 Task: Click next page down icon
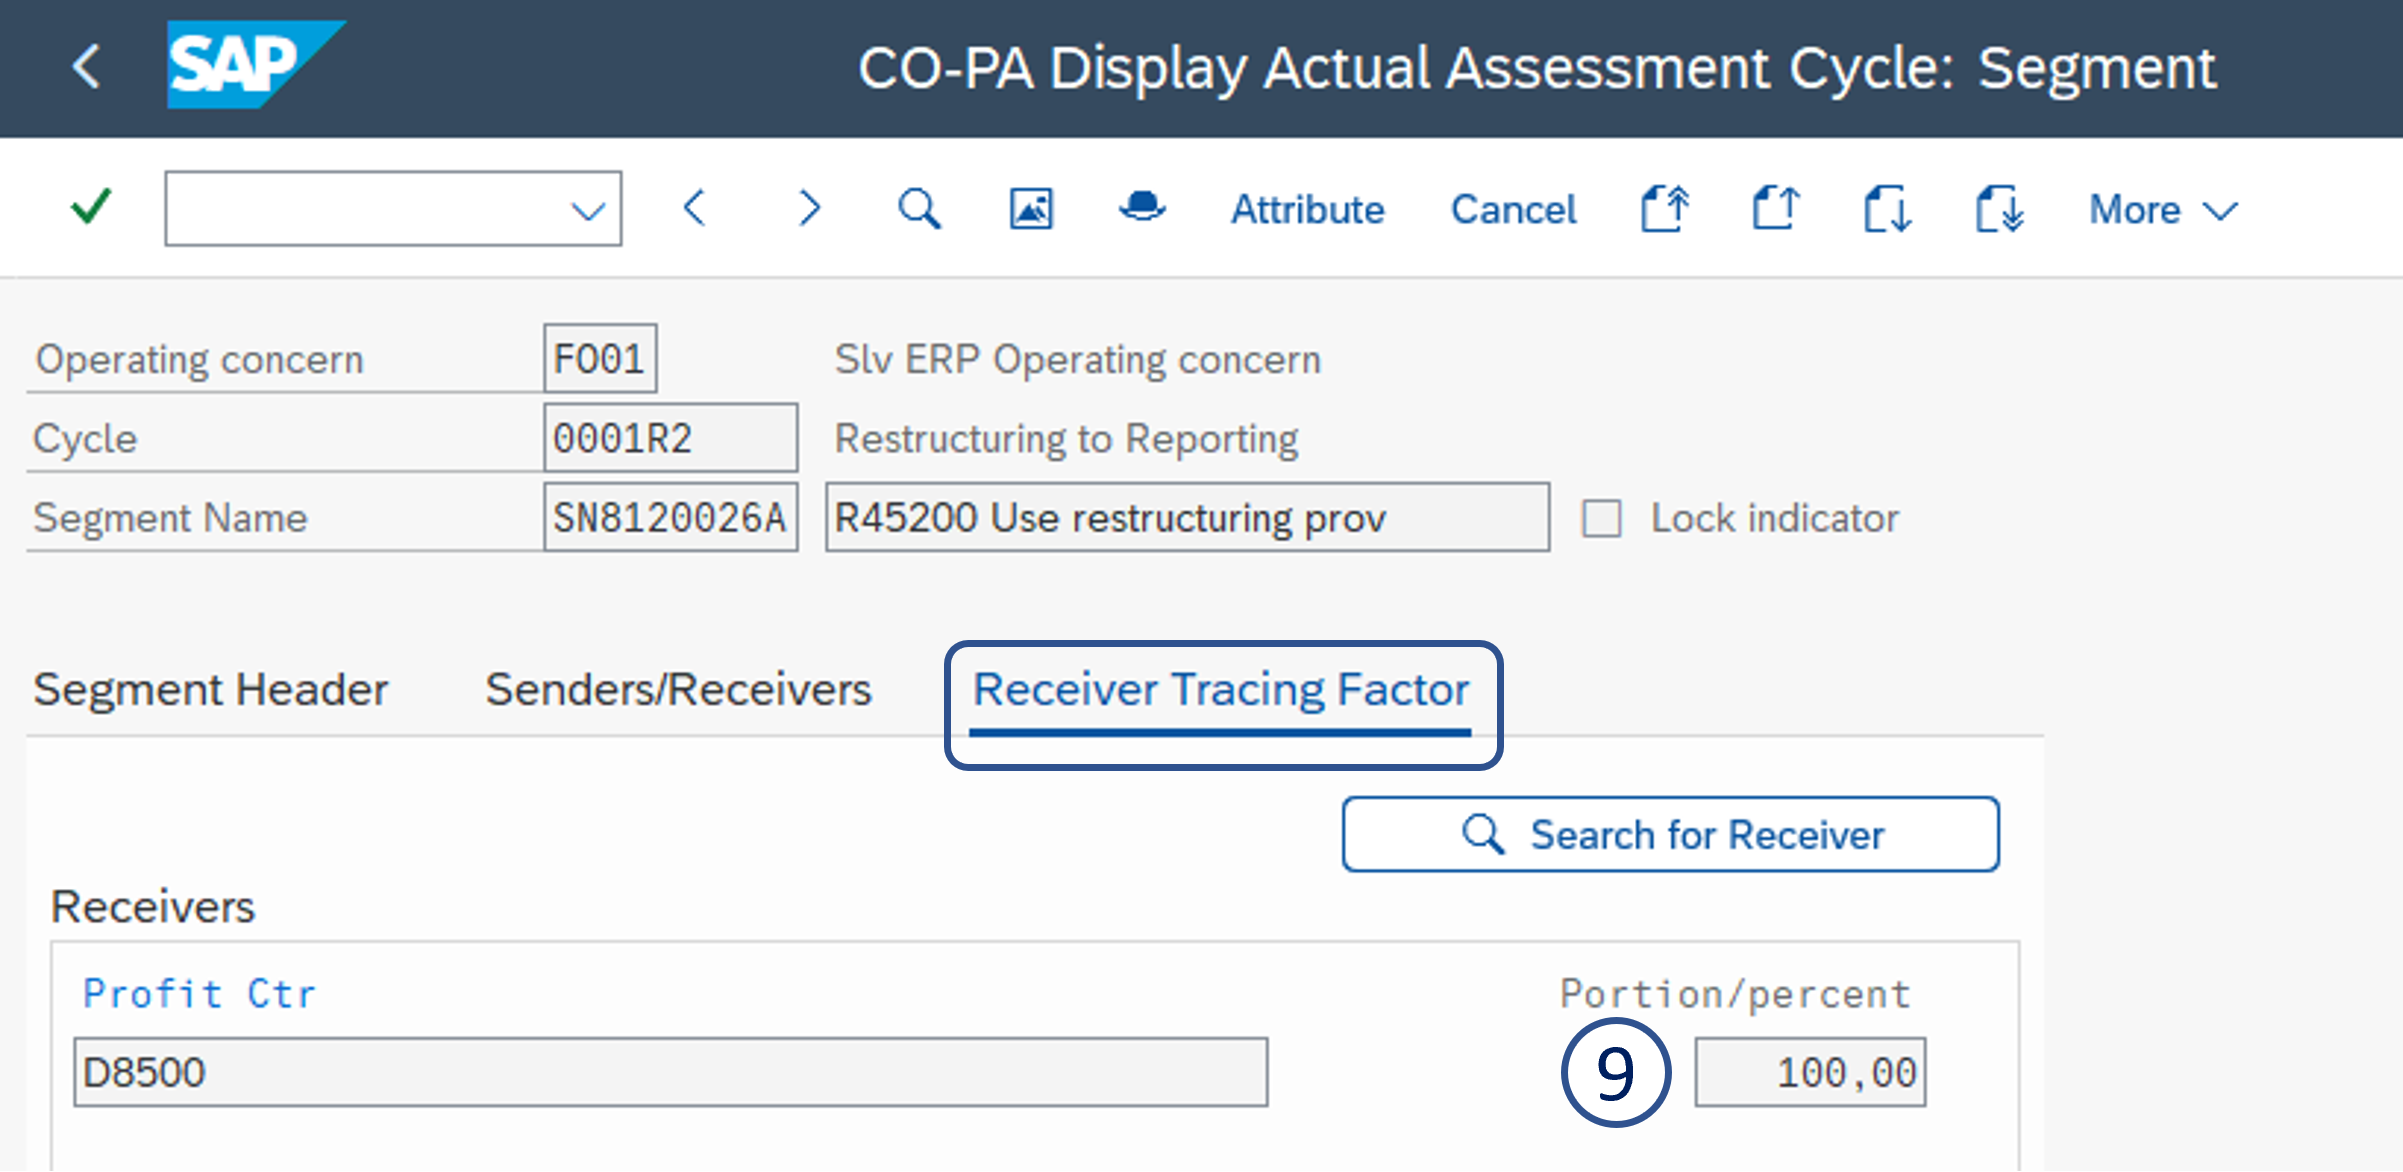tap(1887, 209)
